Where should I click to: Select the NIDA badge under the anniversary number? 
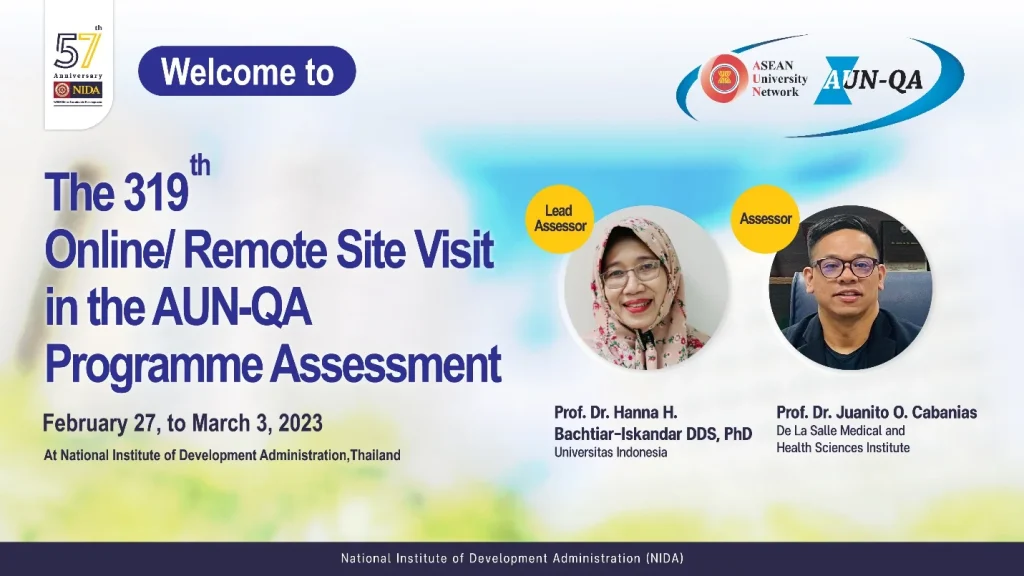pos(77,91)
